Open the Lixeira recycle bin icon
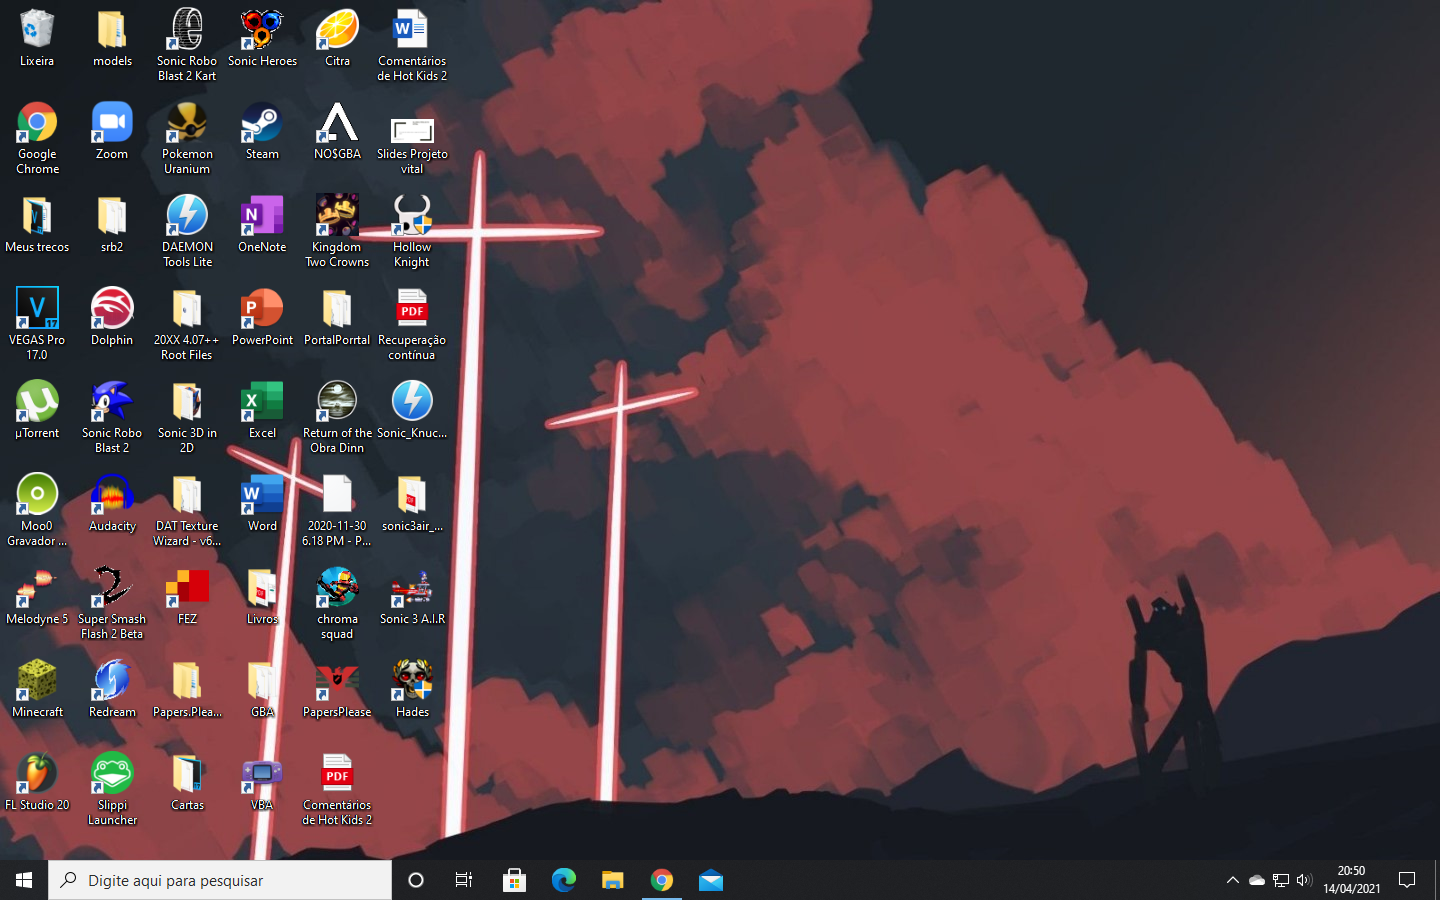 click(x=37, y=38)
